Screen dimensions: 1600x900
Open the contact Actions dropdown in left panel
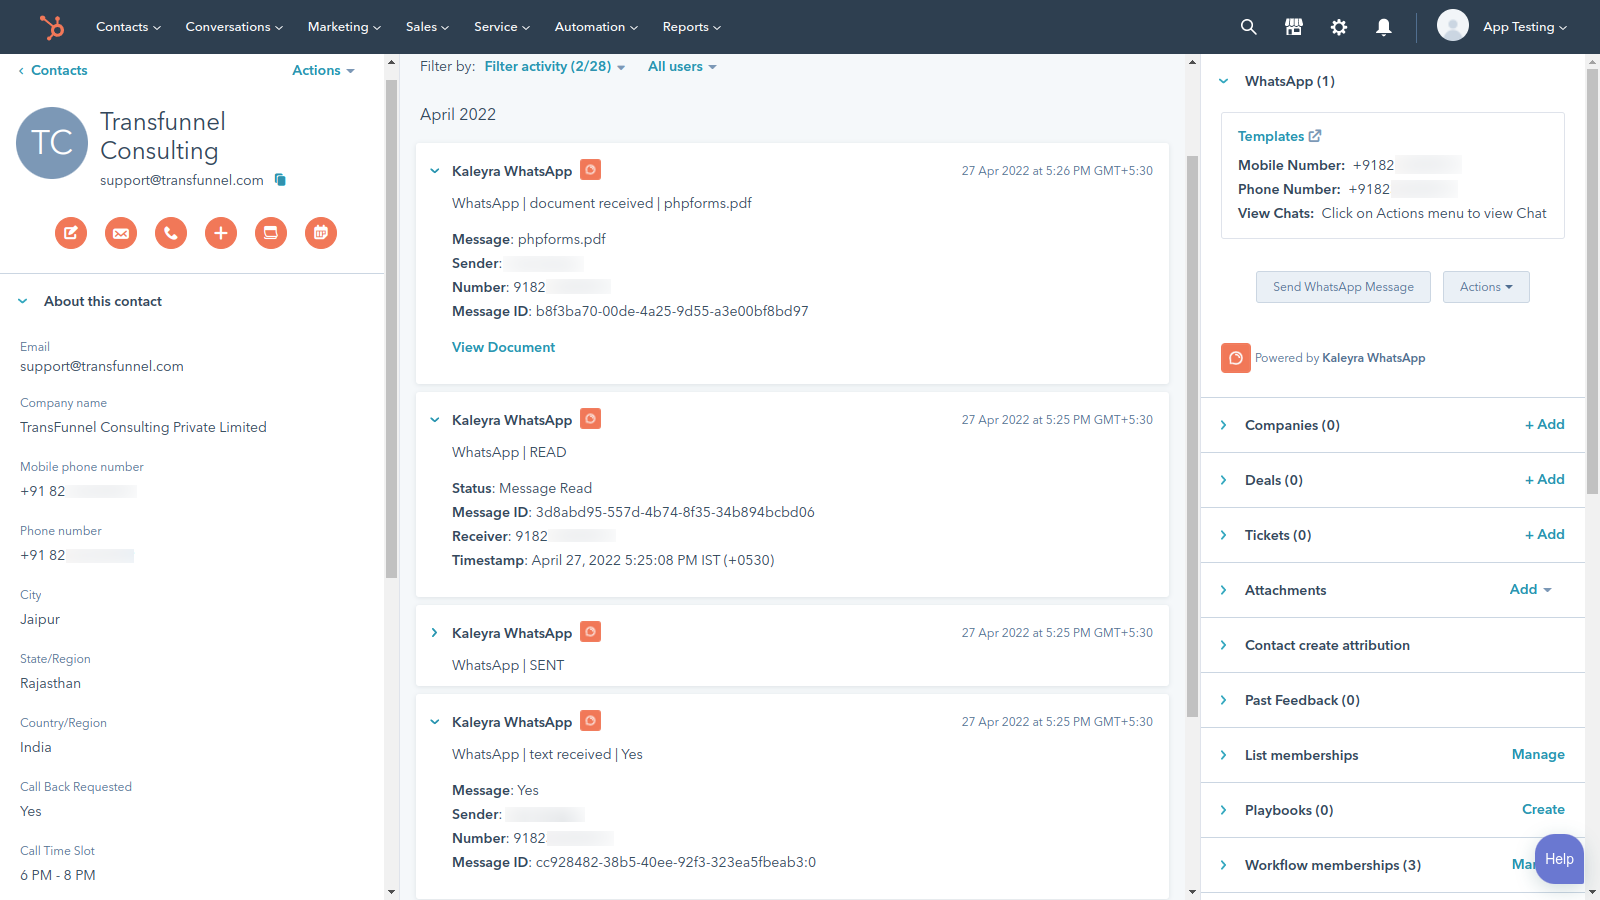[x=323, y=70]
